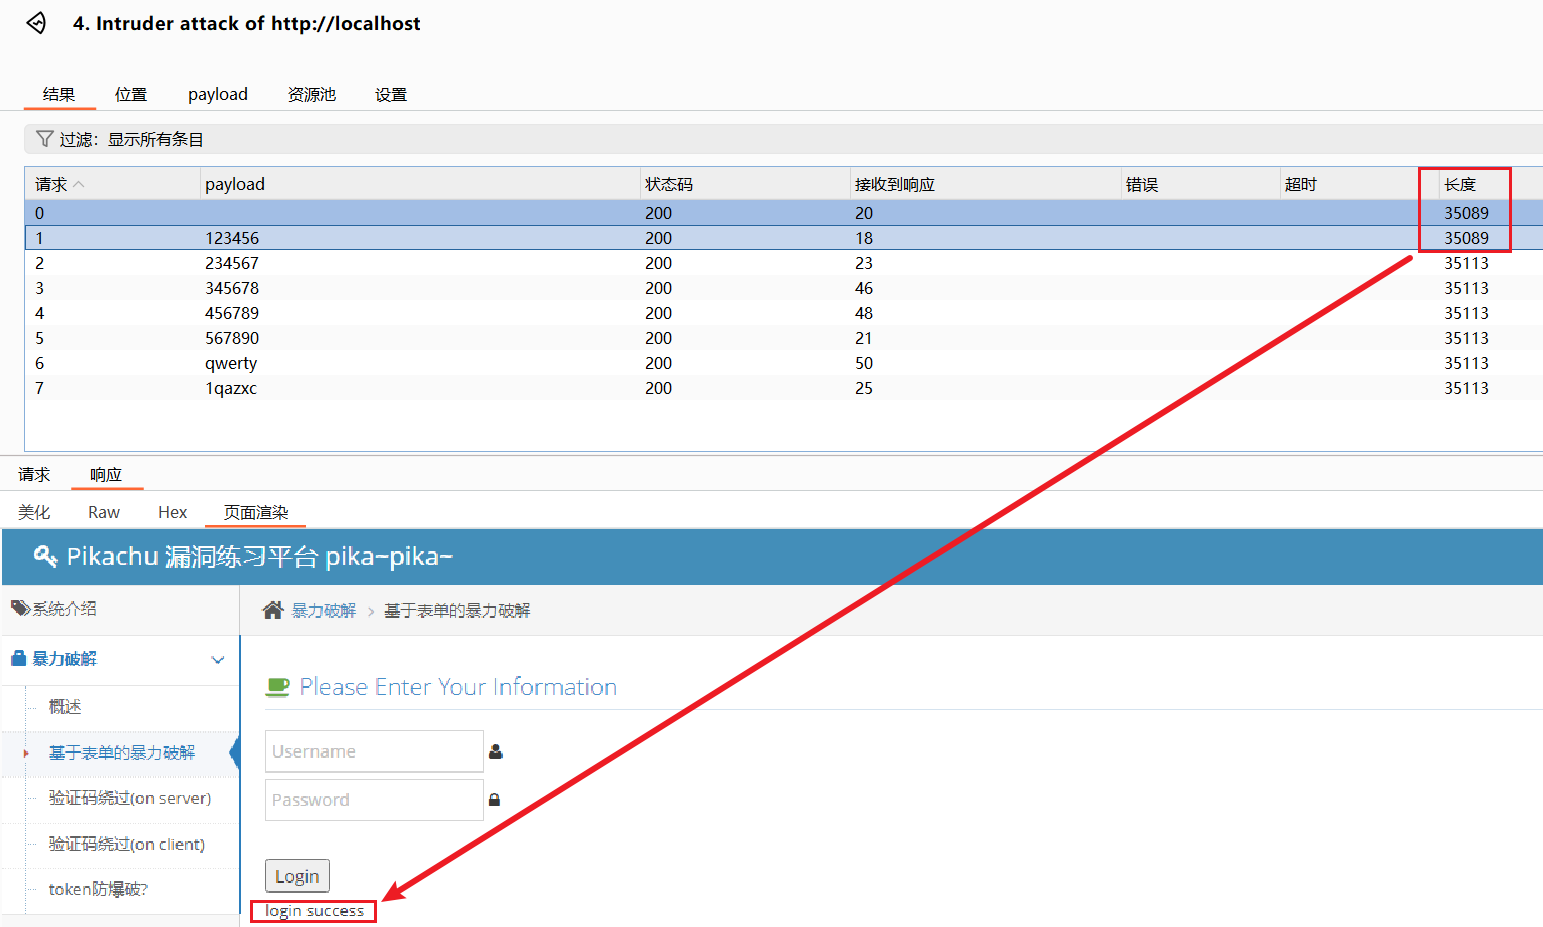Select the row with payload 345678
Screen dimensions: 1543x927
tap(783, 288)
